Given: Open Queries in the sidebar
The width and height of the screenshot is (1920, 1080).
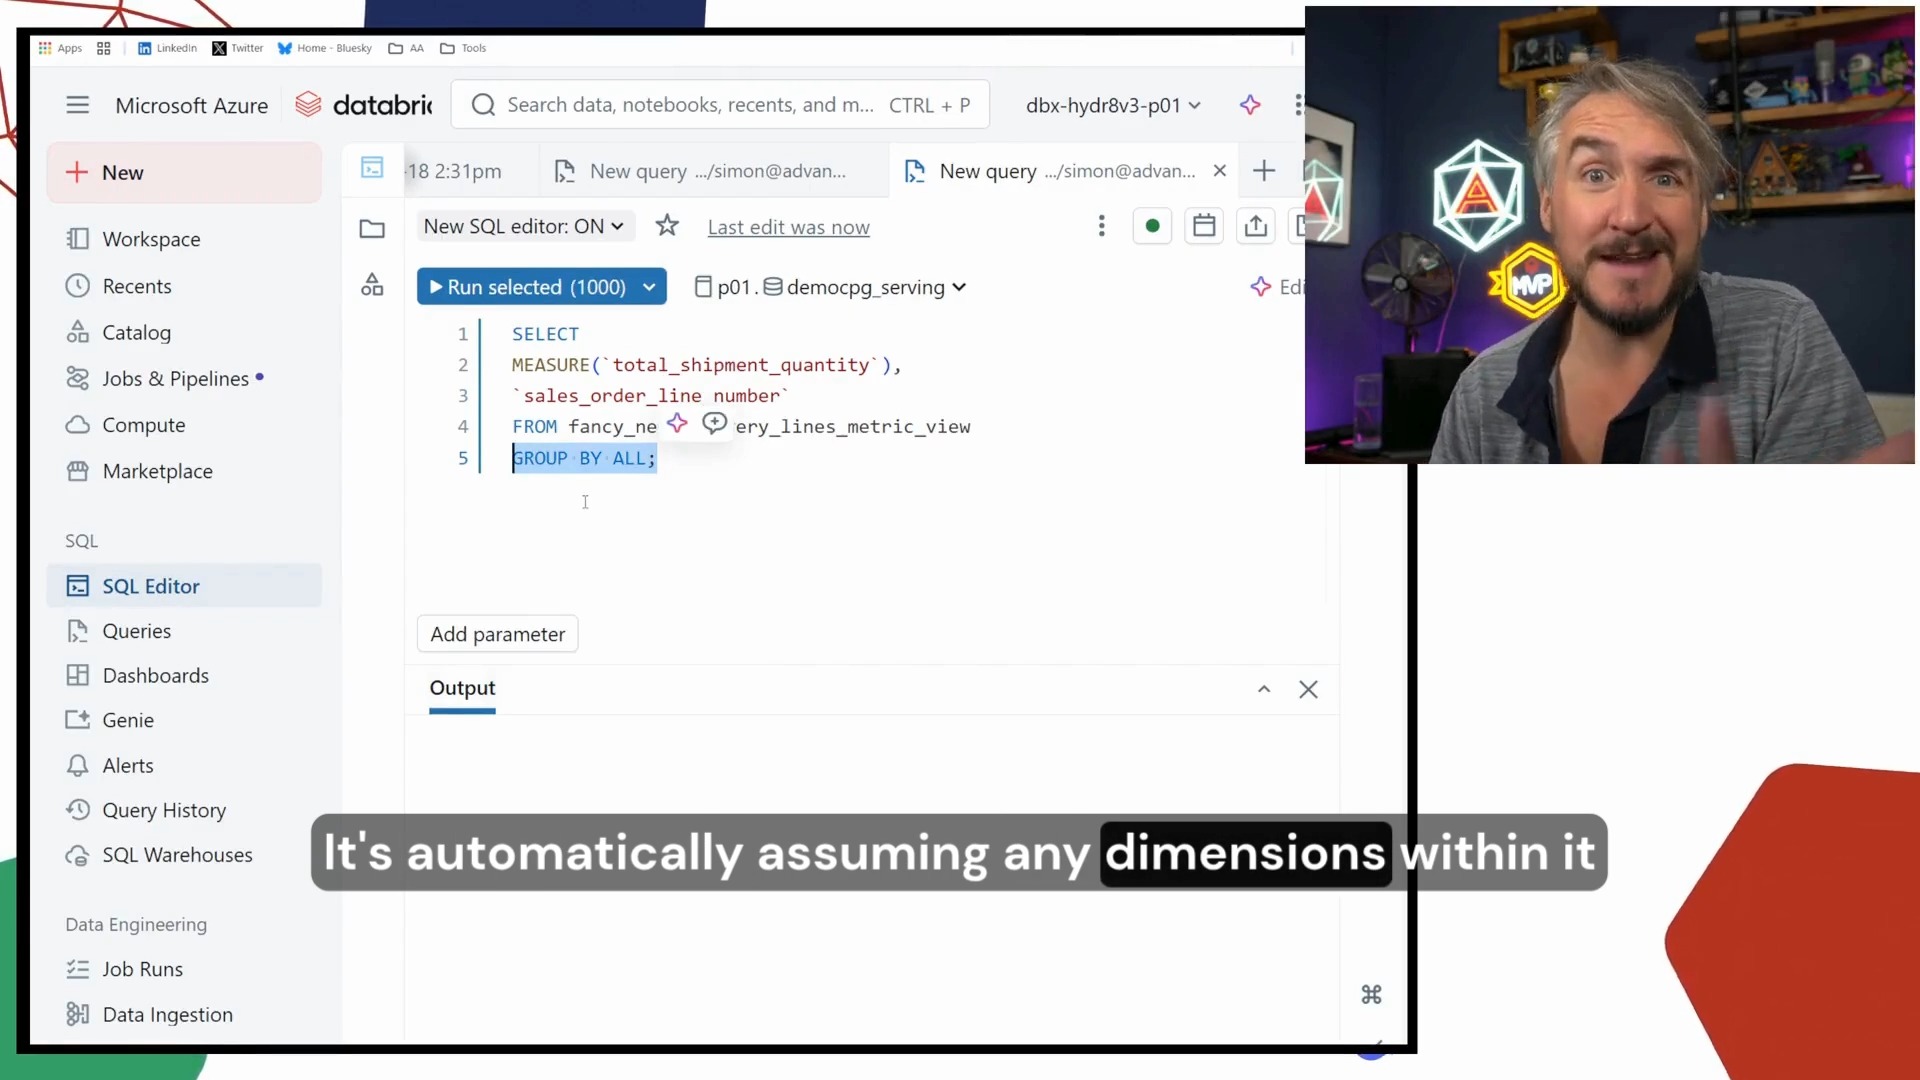Looking at the screenshot, I should [184, 631].
